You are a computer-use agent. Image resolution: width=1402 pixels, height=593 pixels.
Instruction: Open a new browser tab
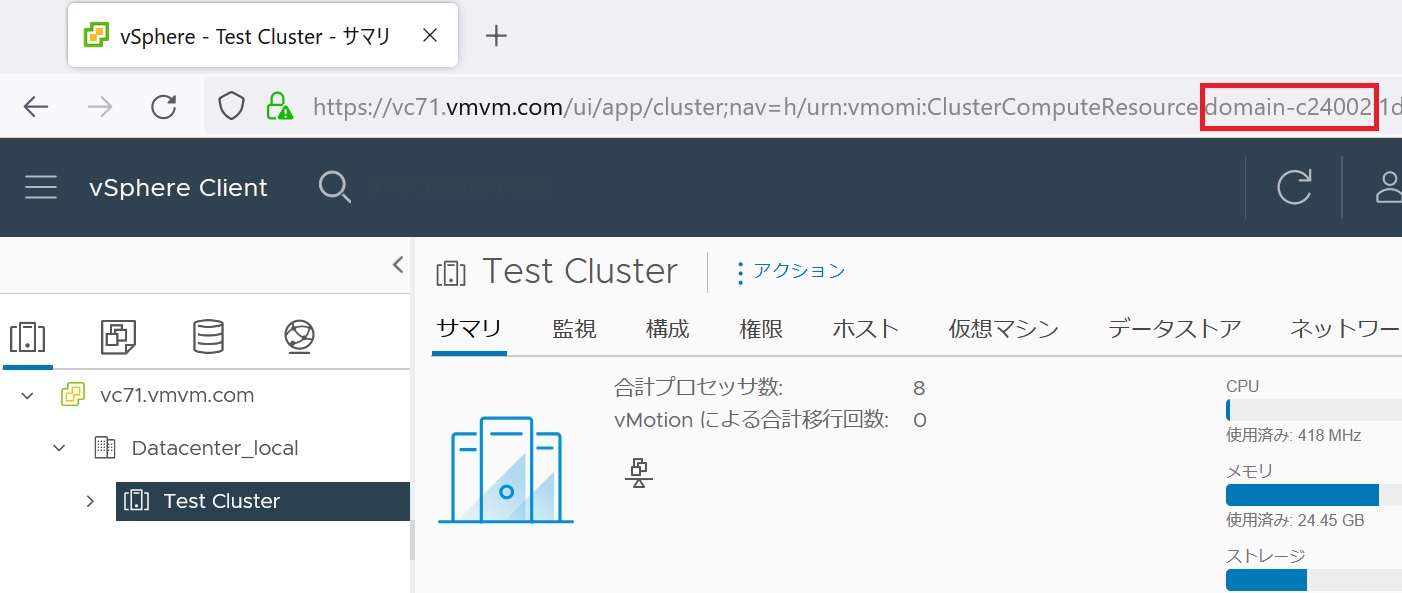(496, 36)
